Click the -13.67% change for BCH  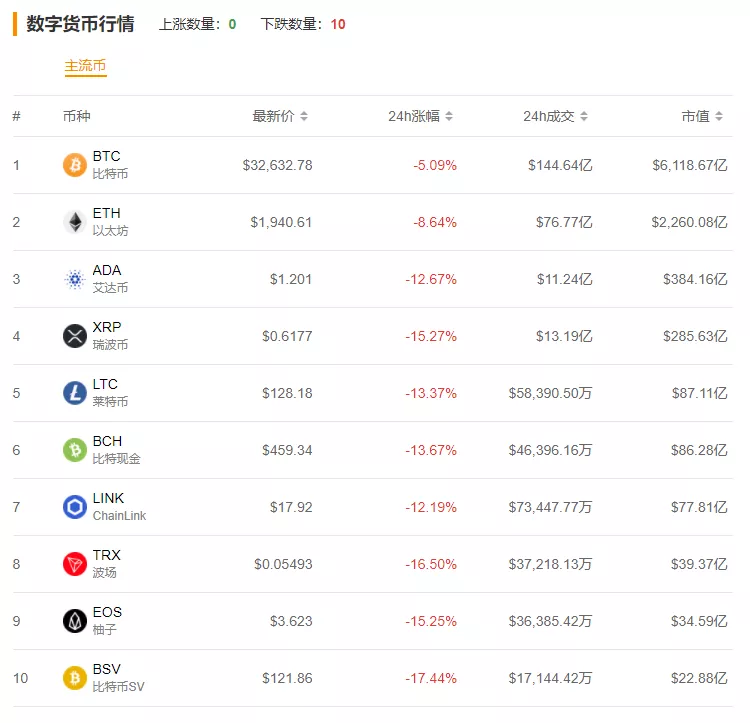tap(431, 450)
